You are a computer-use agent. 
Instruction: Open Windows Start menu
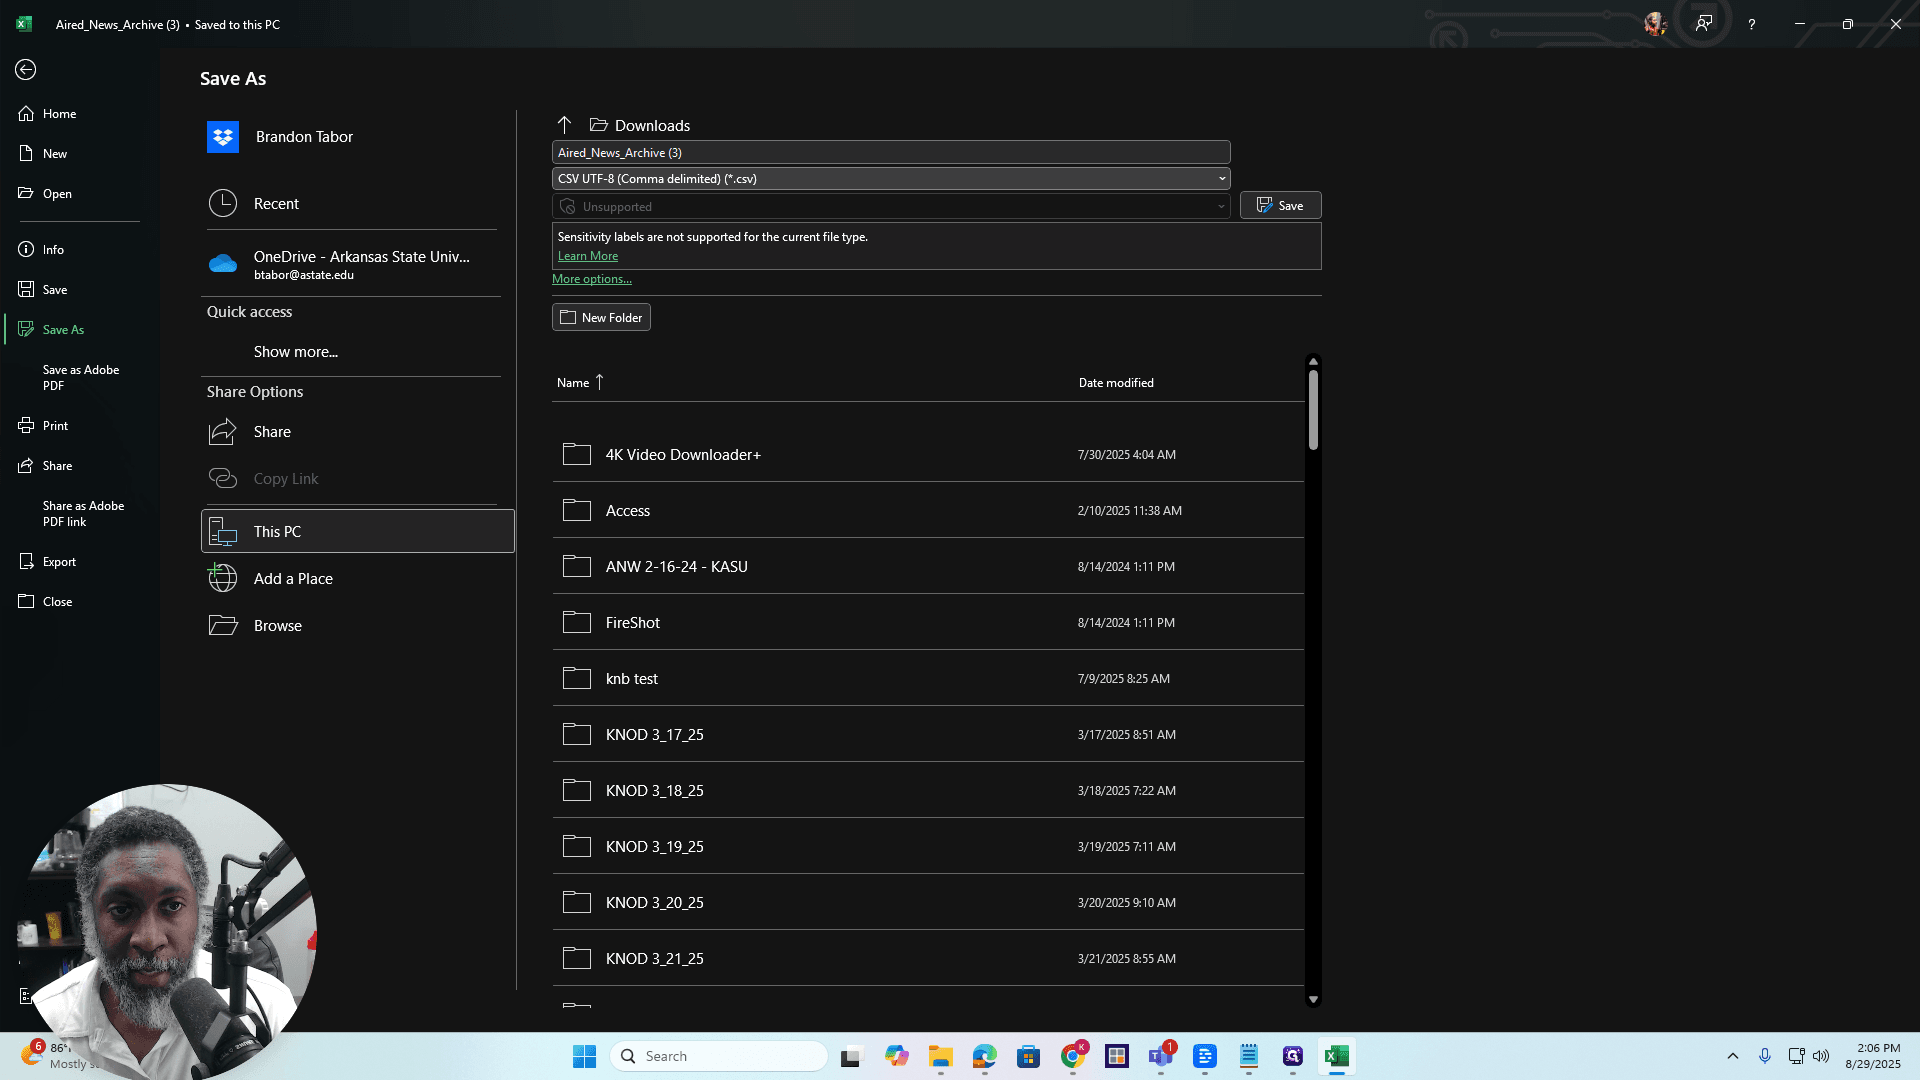pyautogui.click(x=585, y=1056)
